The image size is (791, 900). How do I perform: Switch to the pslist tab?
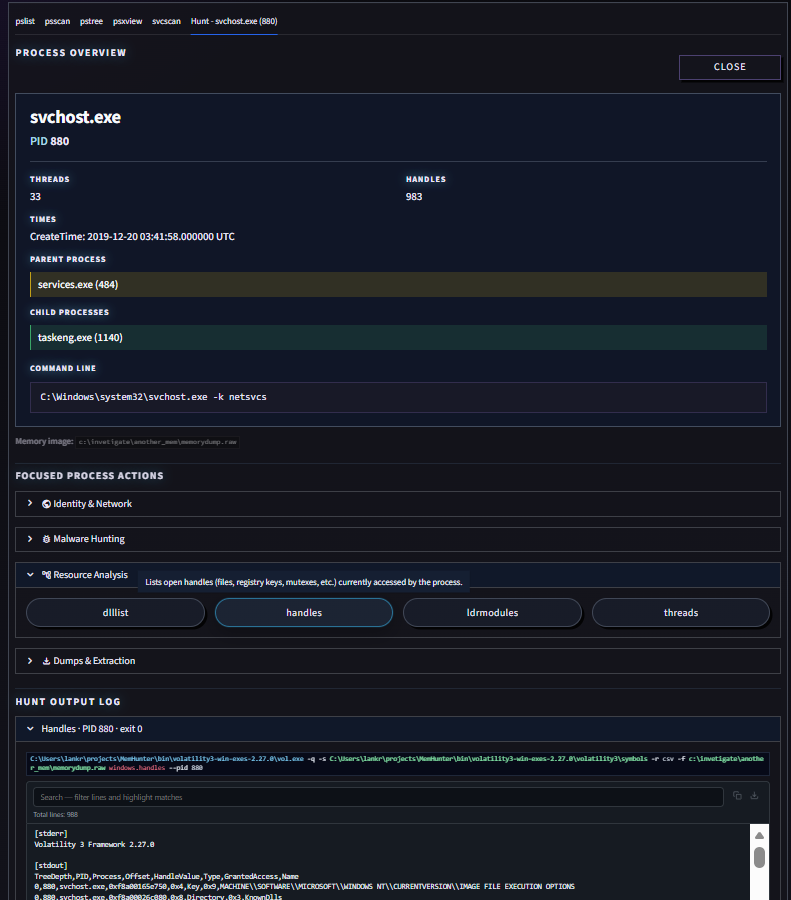point(25,21)
